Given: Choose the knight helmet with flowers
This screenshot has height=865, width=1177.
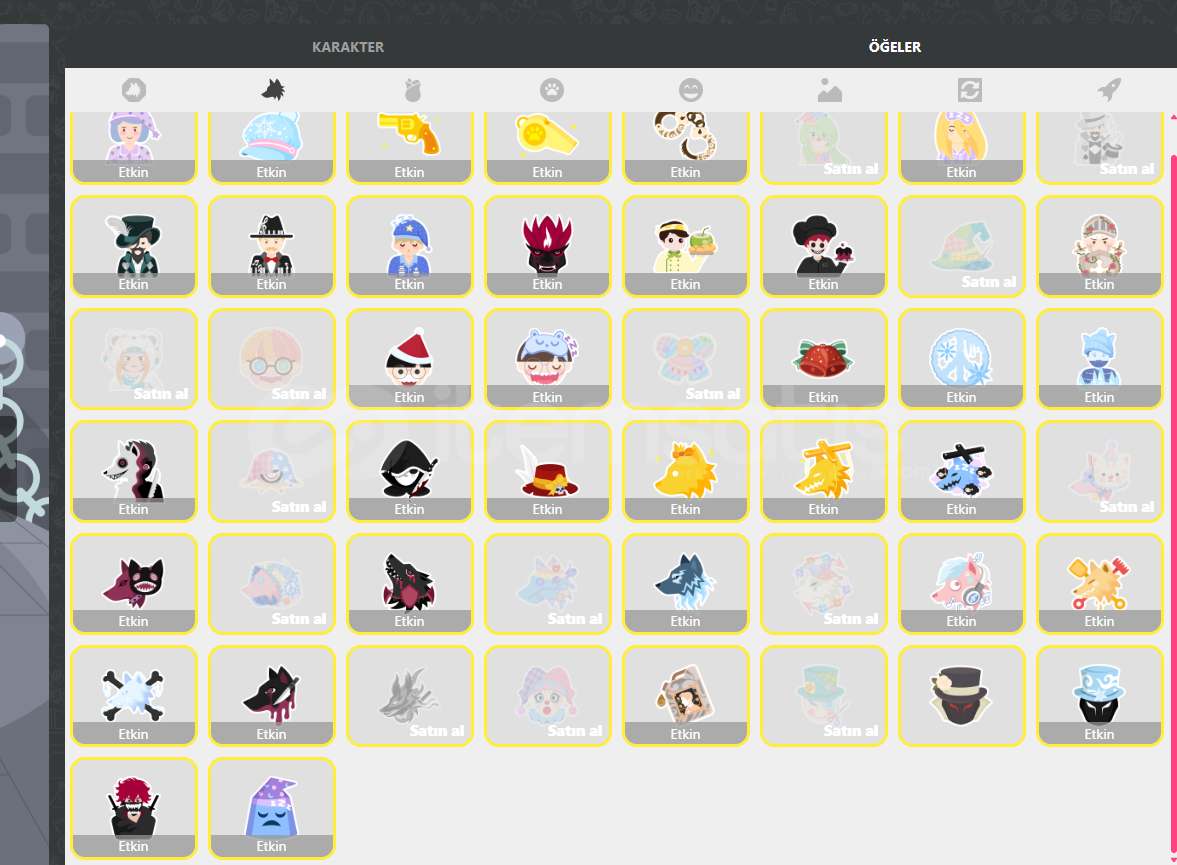Looking at the screenshot, I should [1100, 246].
